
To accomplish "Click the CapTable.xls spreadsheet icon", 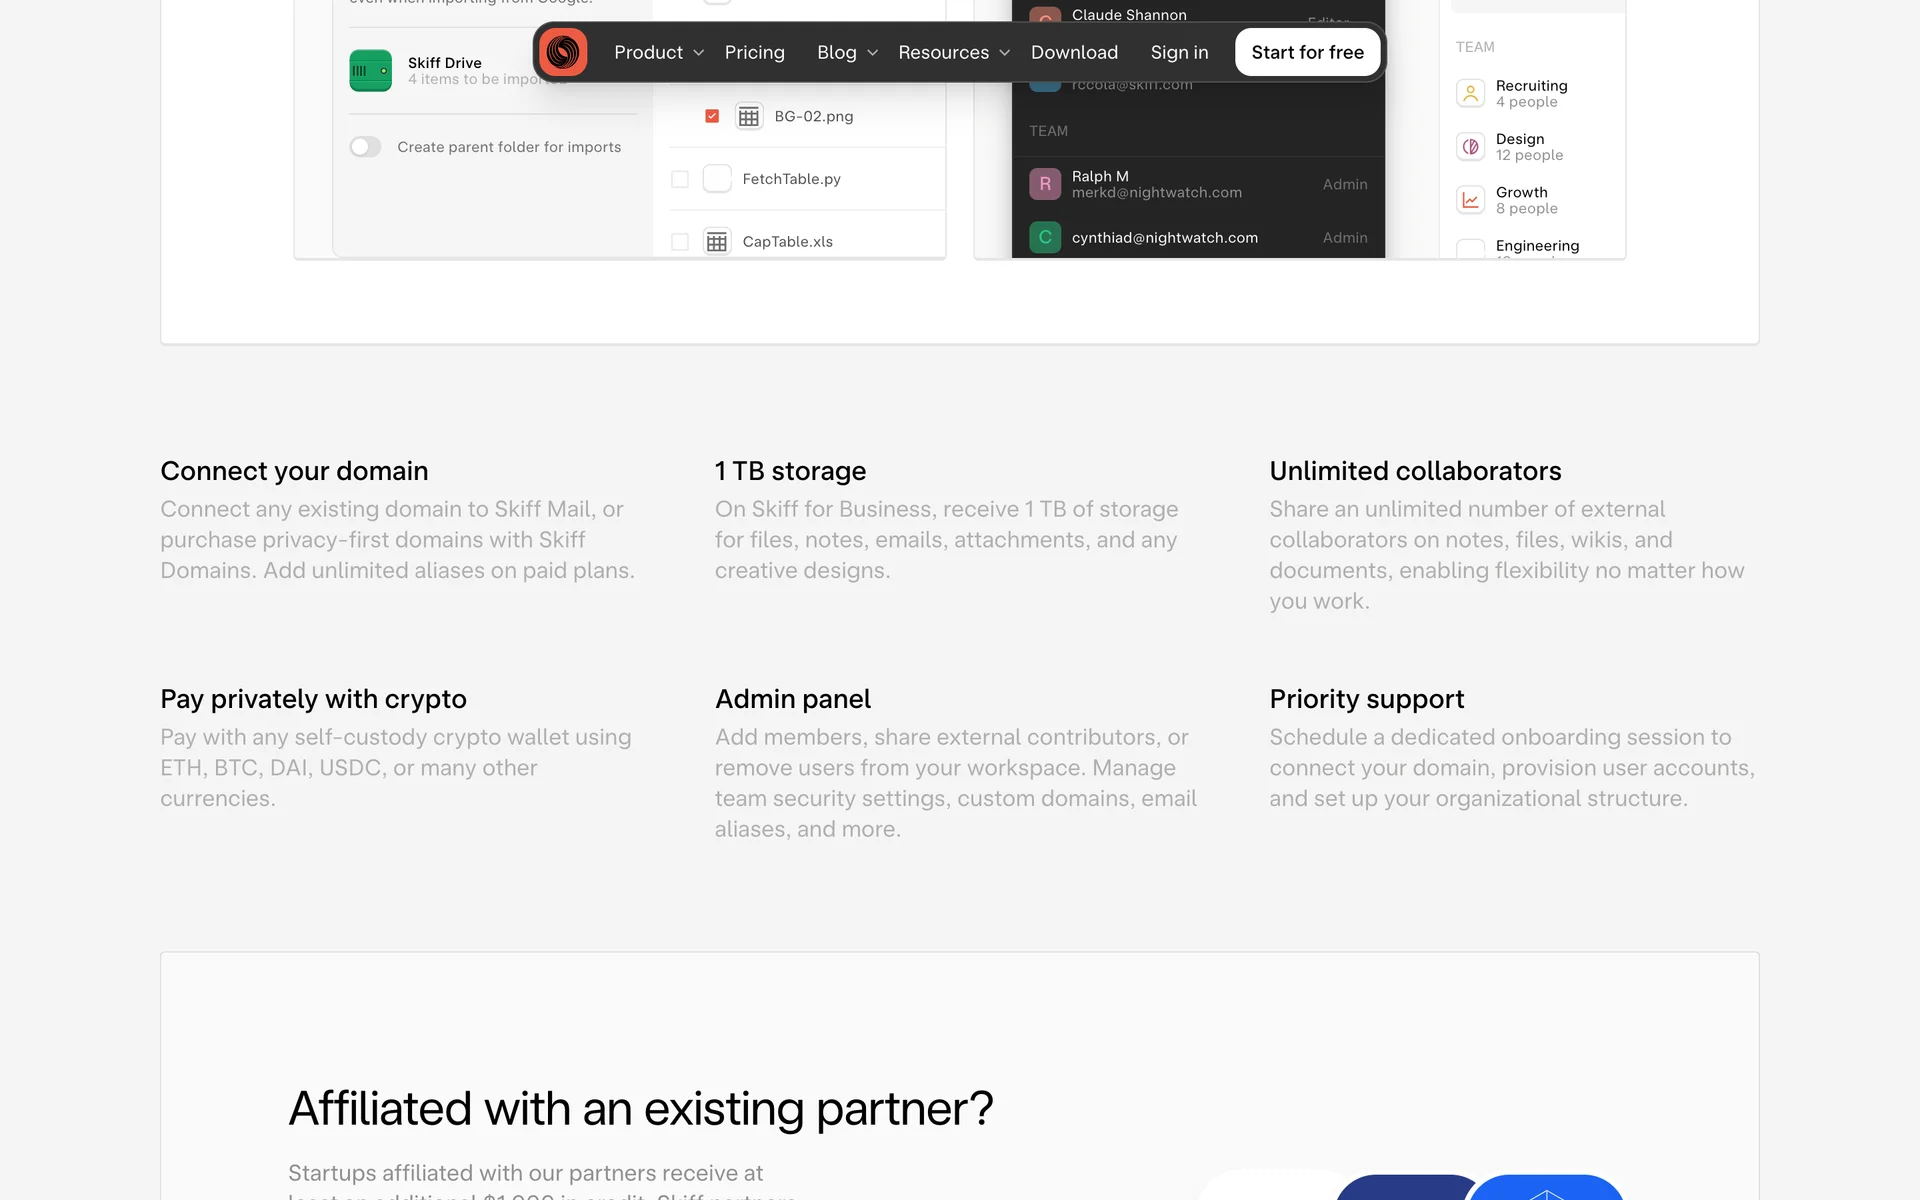I will click(x=716, y=242).
